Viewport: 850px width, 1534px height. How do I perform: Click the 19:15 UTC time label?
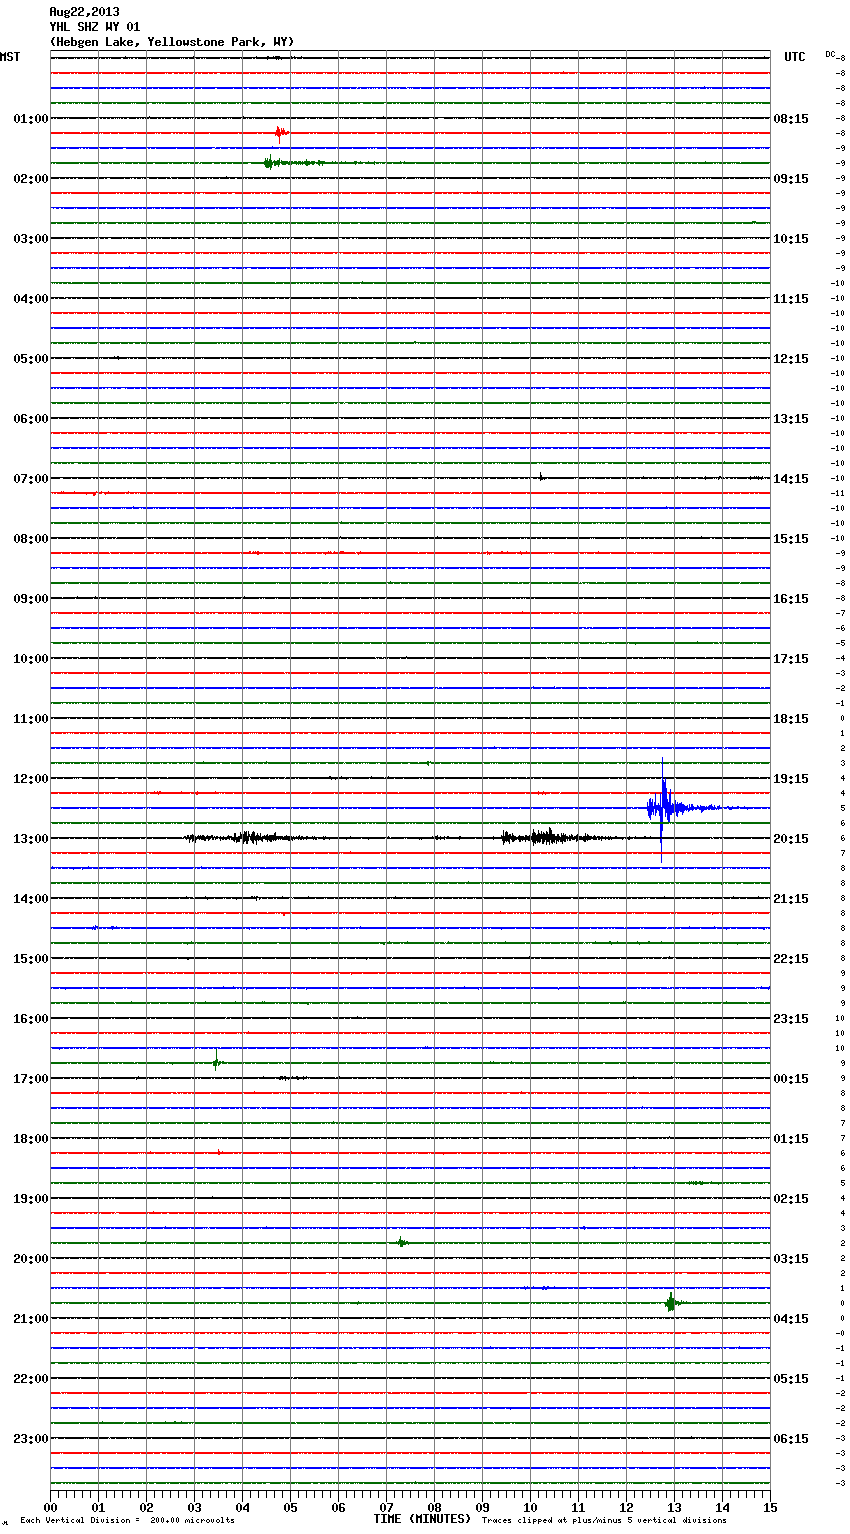point(791,779)
